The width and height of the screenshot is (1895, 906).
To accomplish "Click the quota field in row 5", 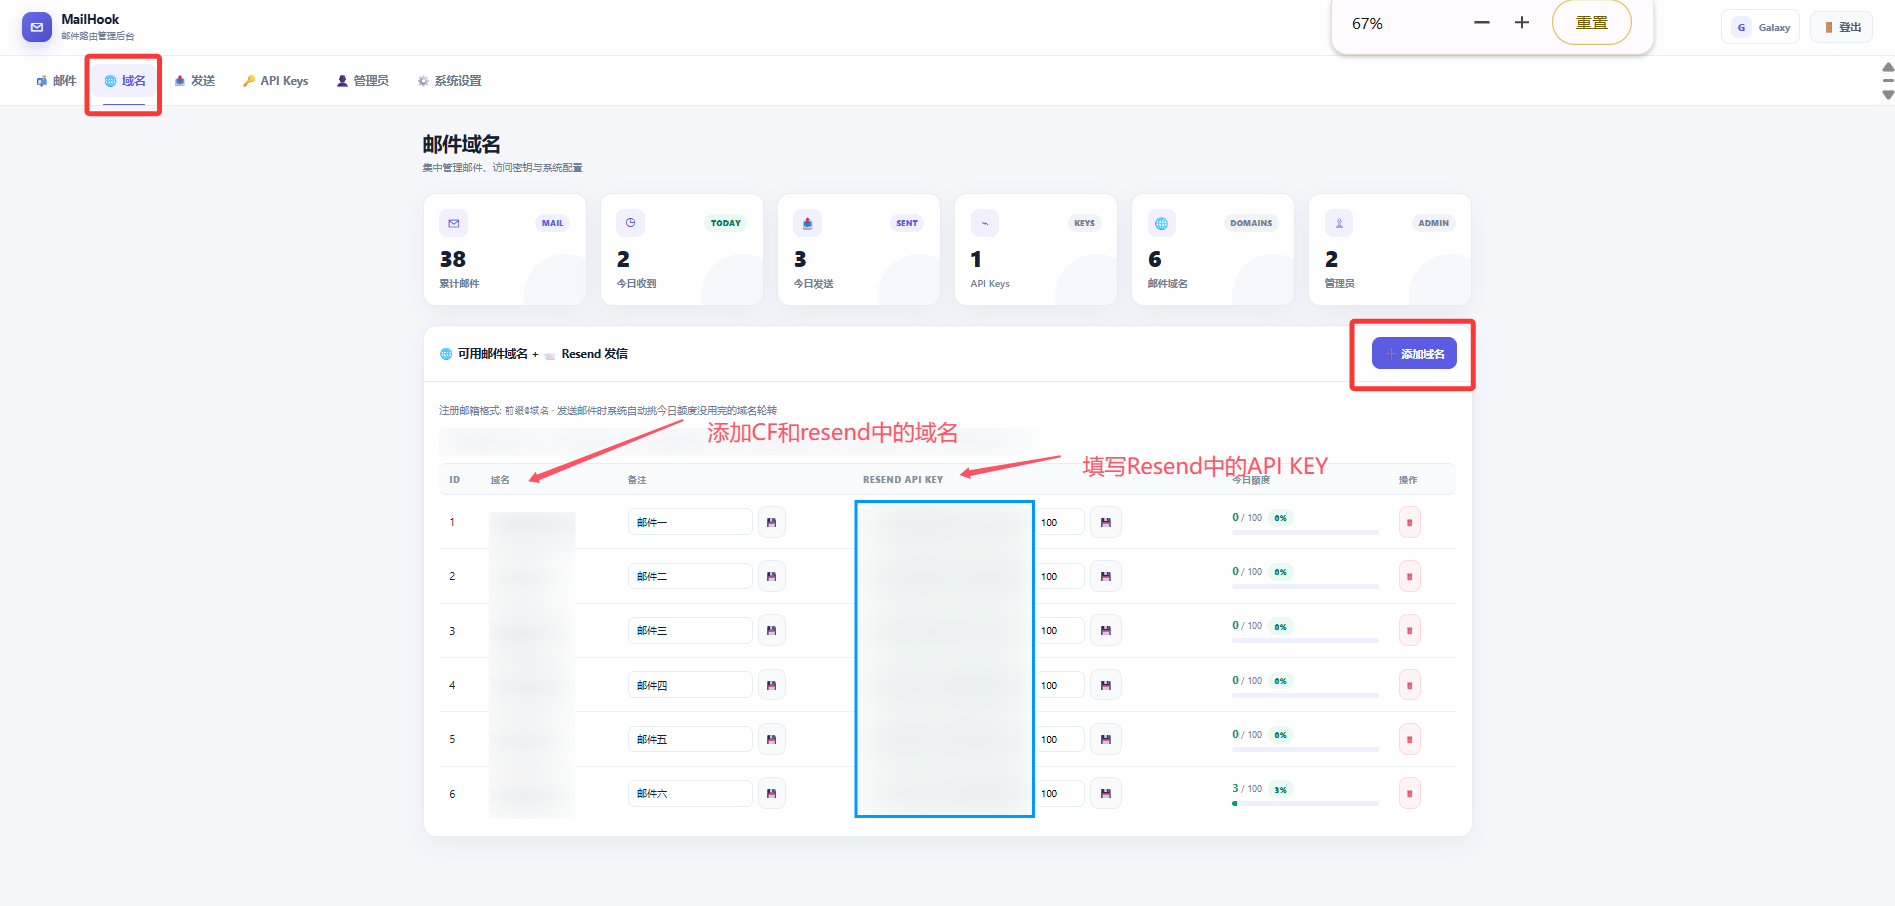I will point(1060,739).
